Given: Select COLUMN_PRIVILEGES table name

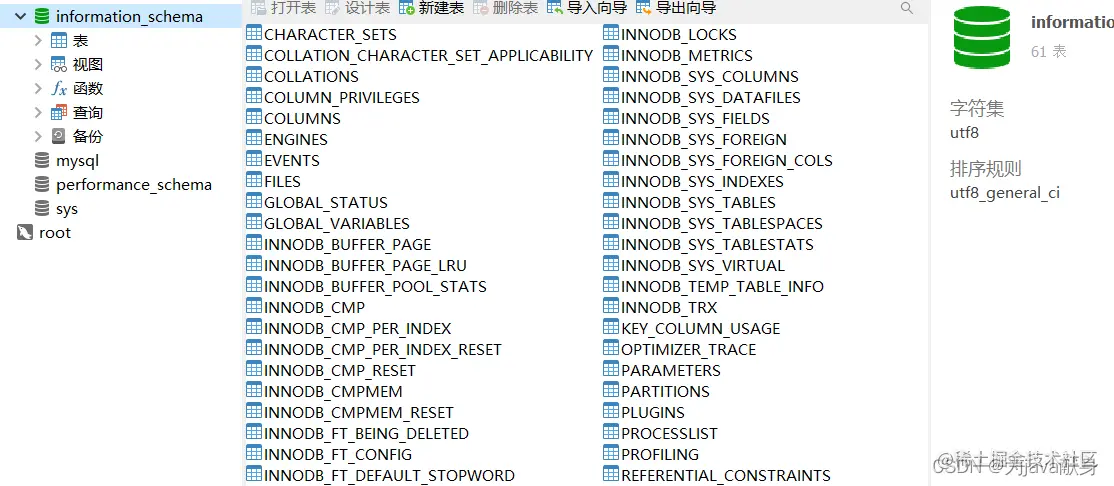Looking at the screenshot, I should [x=342, y=97].
